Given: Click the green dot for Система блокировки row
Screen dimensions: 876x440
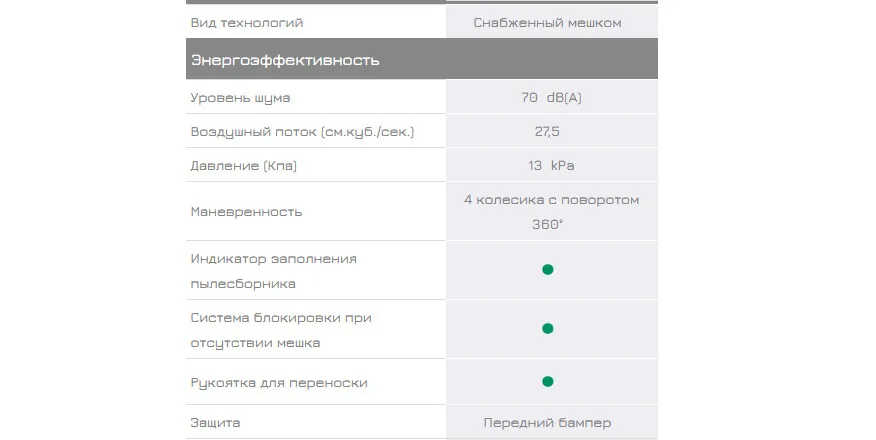Looking at the screenshot, I should [548, 328].
